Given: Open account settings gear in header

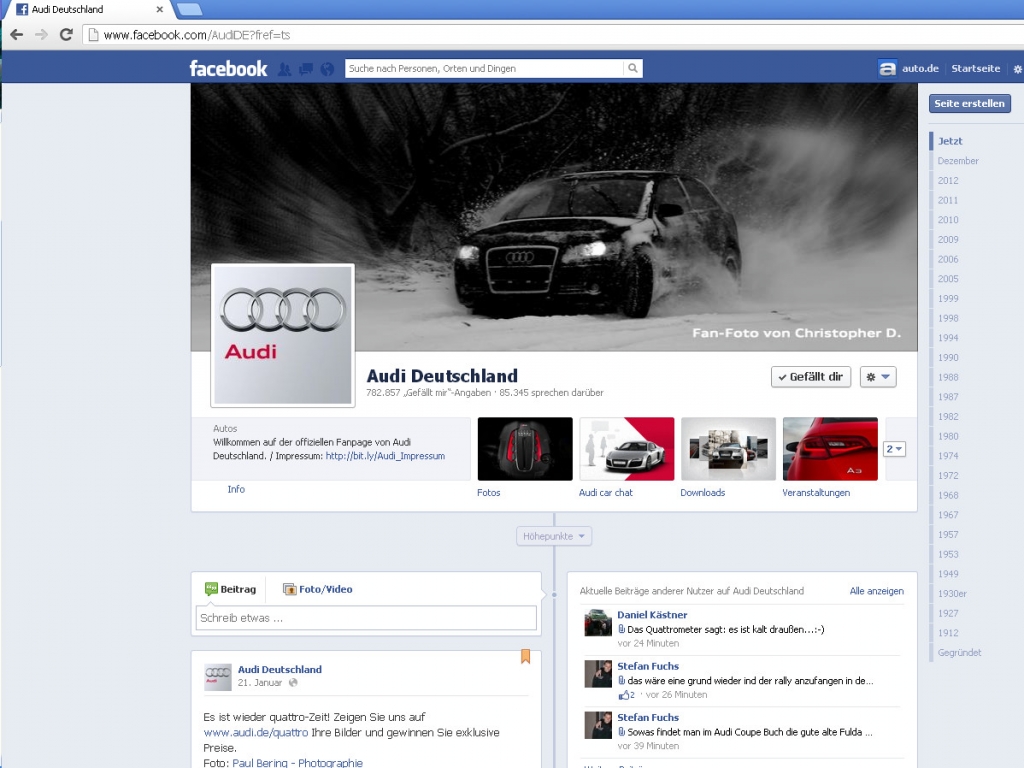Looking at the screenshot, I should (x=1017, y=69).
